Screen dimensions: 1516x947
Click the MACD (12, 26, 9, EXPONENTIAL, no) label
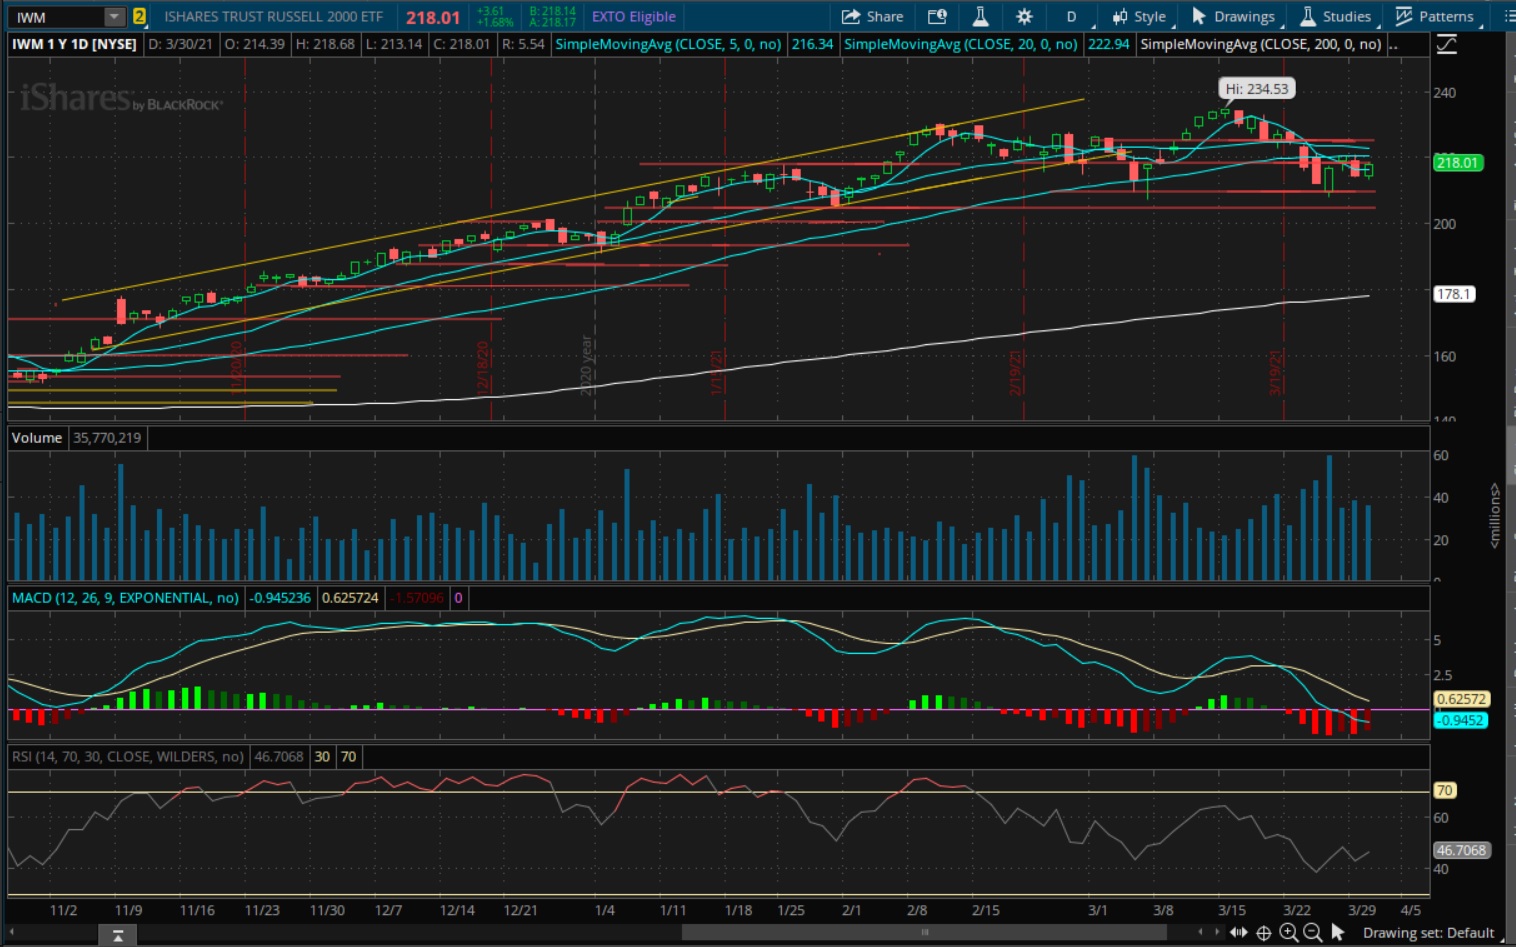125,598
